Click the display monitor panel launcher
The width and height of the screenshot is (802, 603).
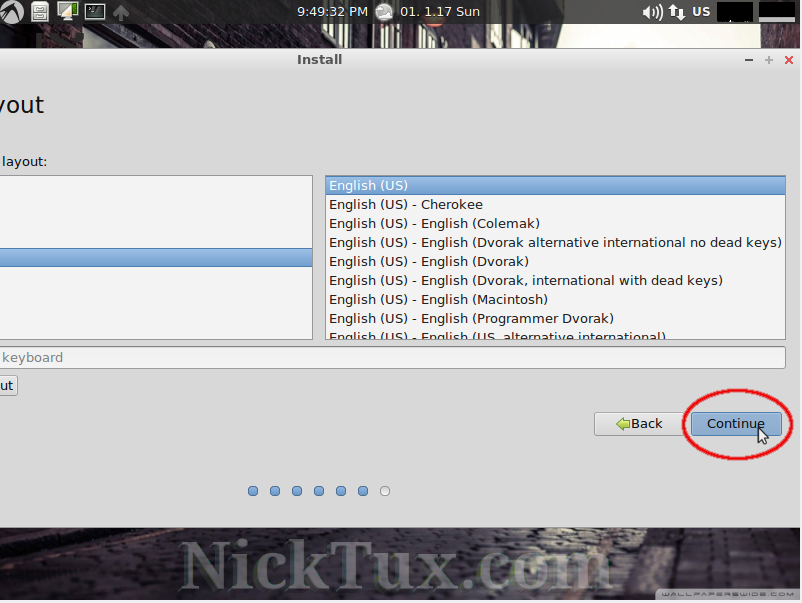click(67, 12)
